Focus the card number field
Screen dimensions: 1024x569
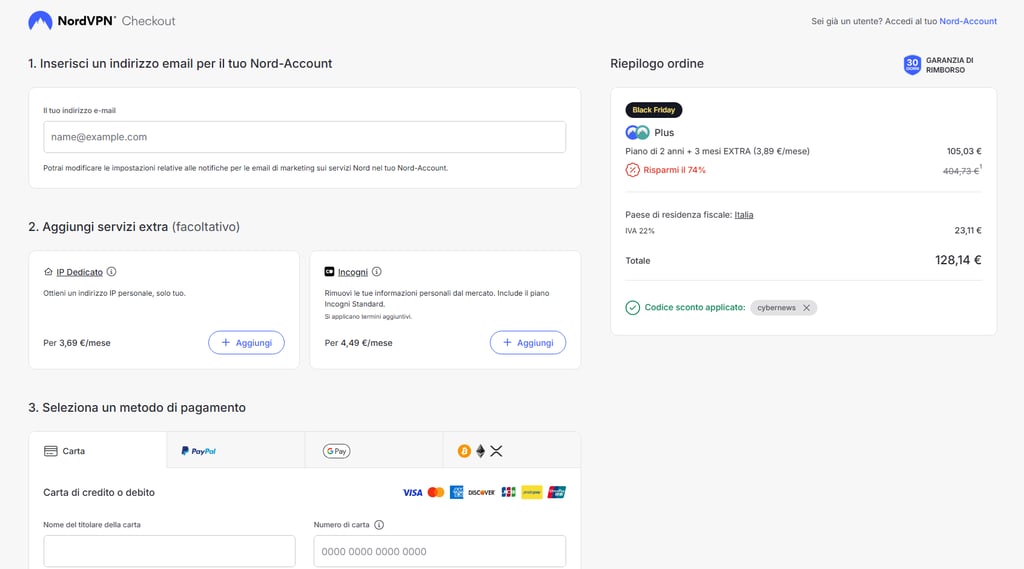pos(440,551)
